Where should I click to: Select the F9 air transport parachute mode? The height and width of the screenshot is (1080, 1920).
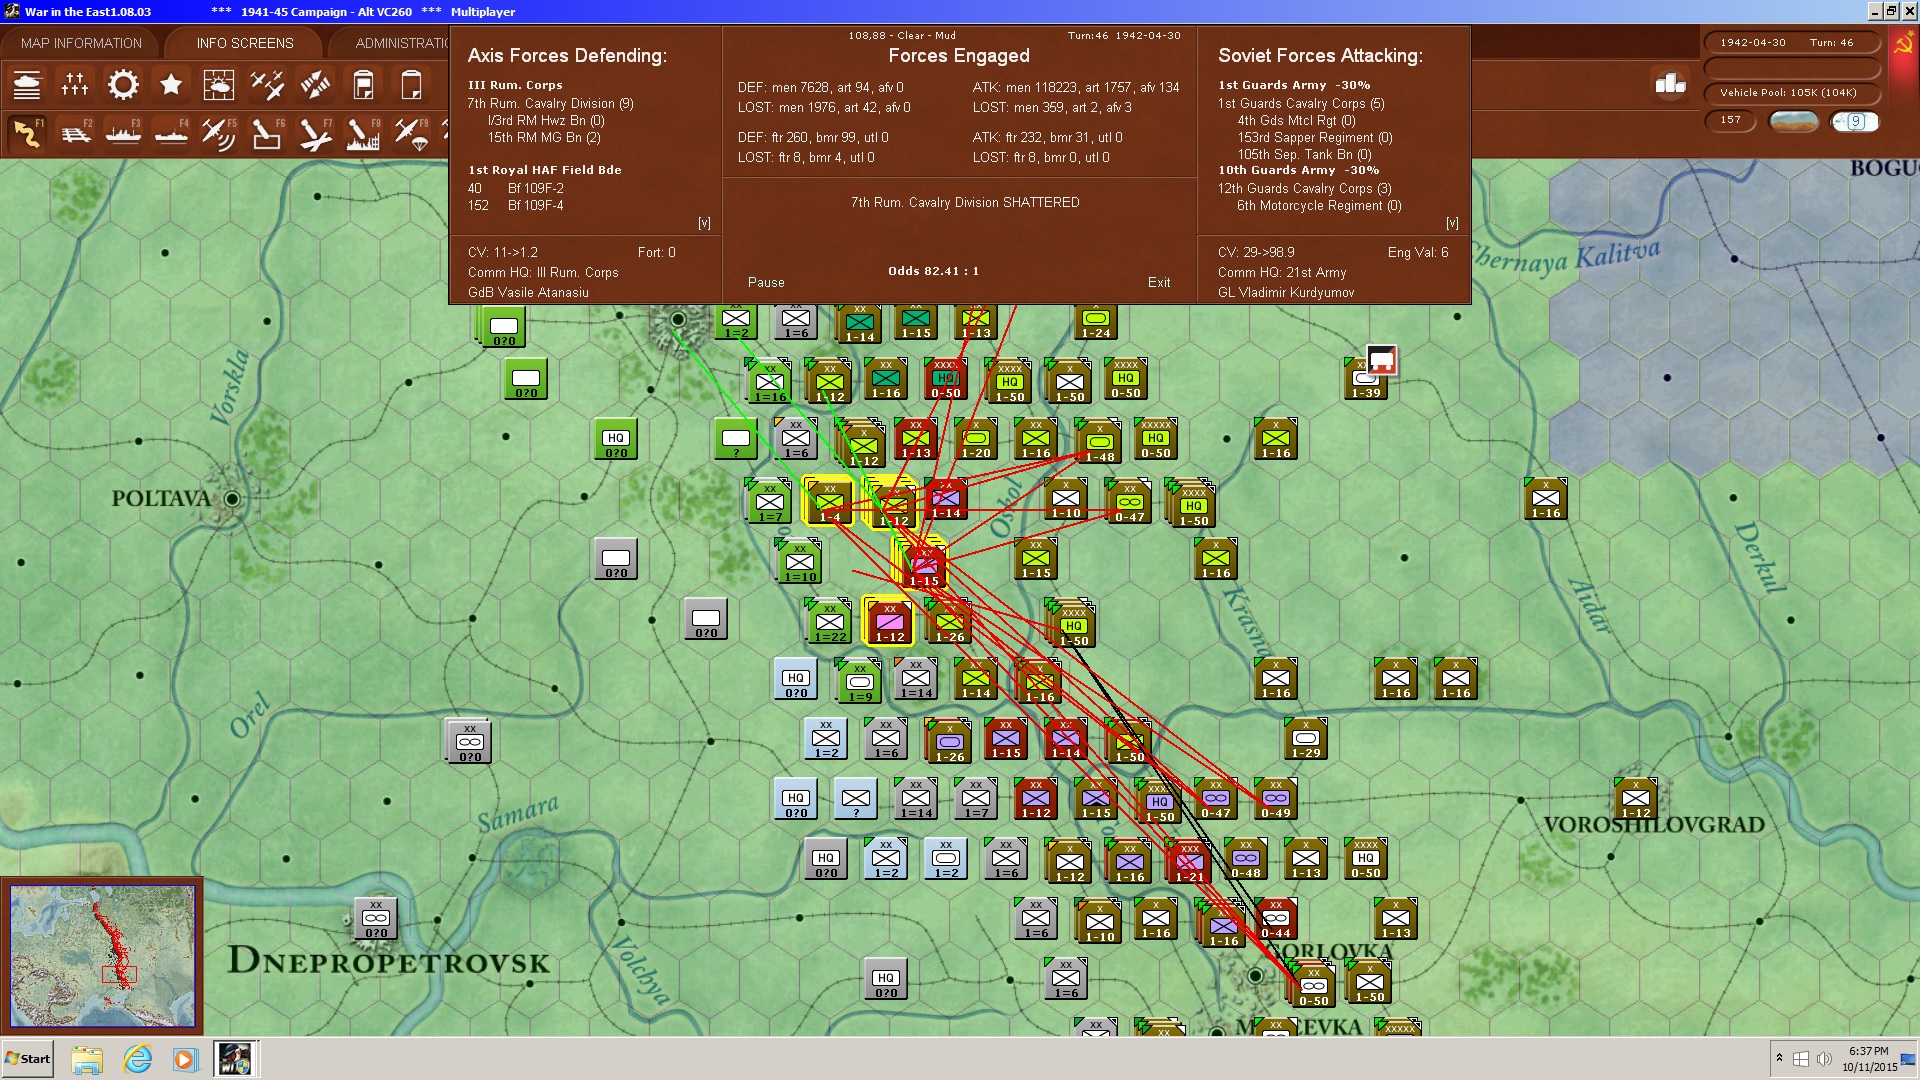[x=411, y=133]
